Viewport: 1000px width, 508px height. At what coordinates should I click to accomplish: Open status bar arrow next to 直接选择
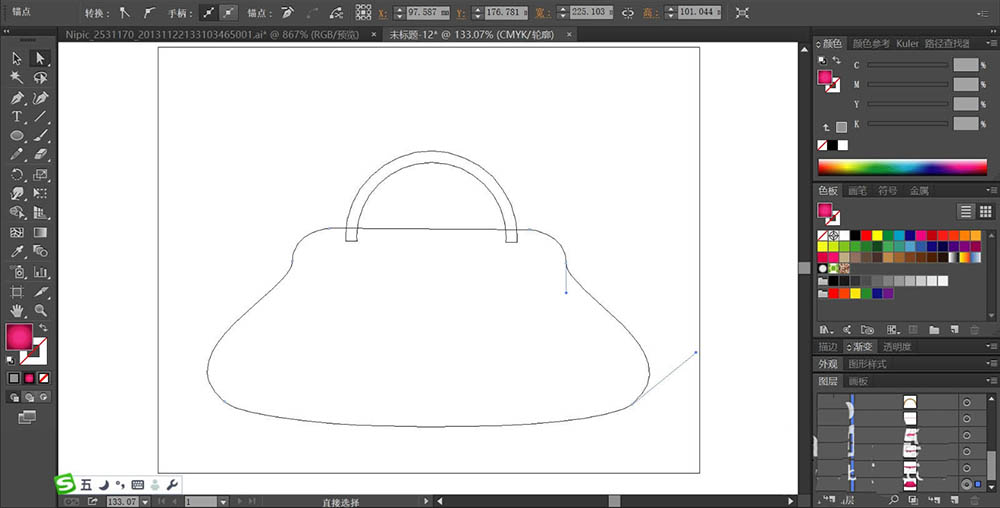[428, 502]
